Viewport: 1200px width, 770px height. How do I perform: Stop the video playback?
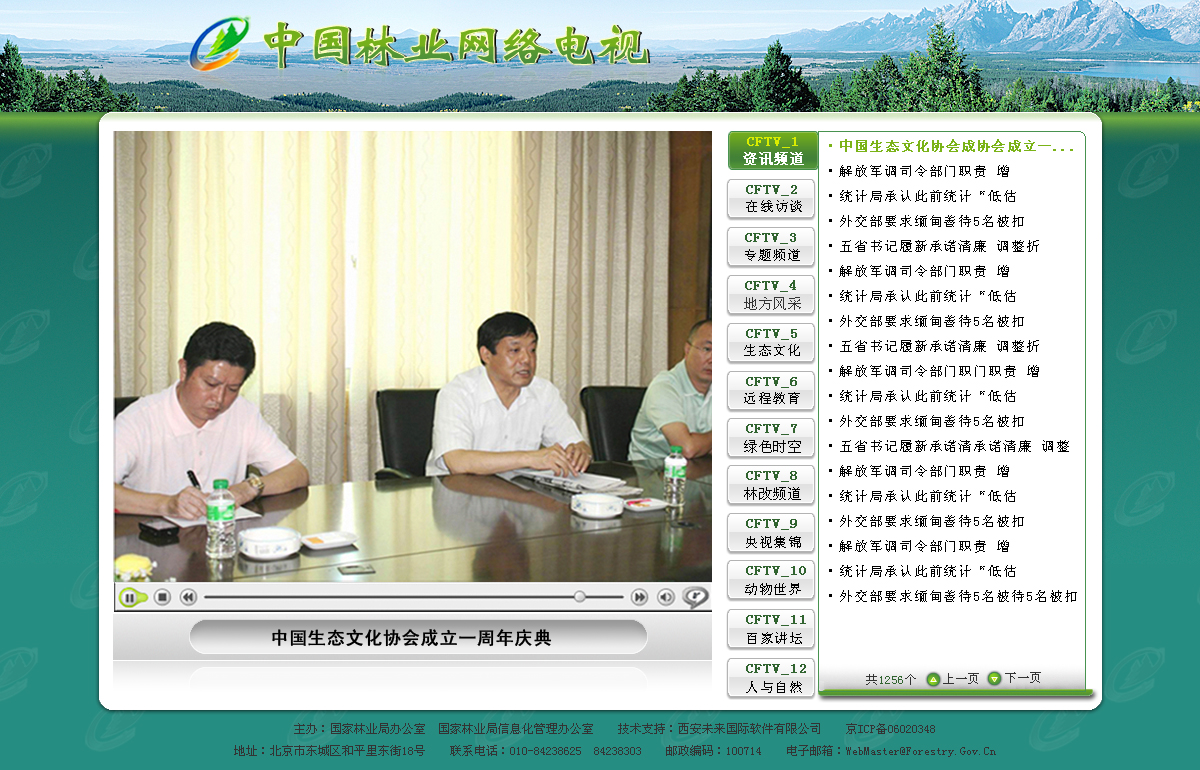point(162,597)
